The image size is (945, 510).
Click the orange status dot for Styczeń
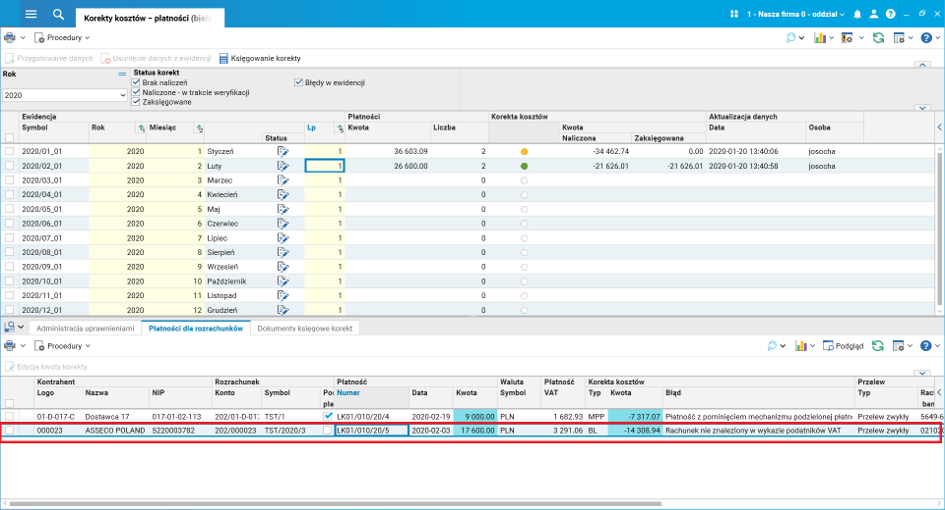click(x=524, y=151)
